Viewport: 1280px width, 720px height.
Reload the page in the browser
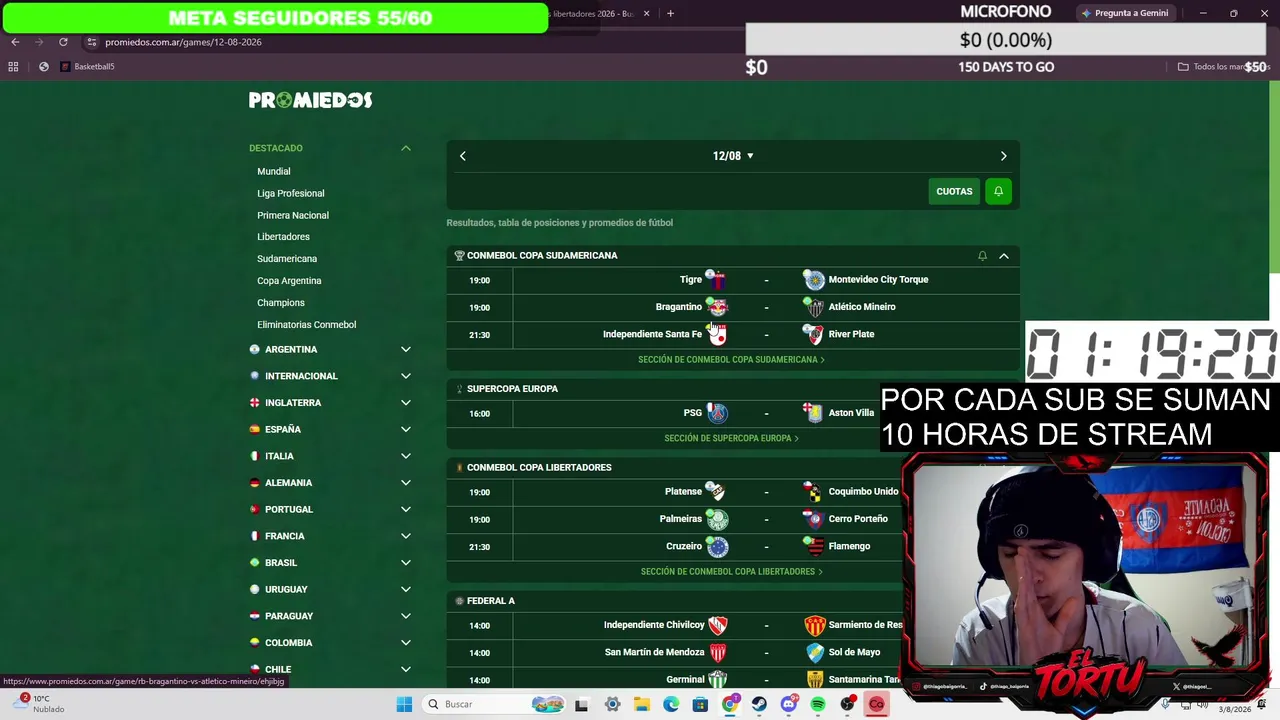(x=63, y=42)
